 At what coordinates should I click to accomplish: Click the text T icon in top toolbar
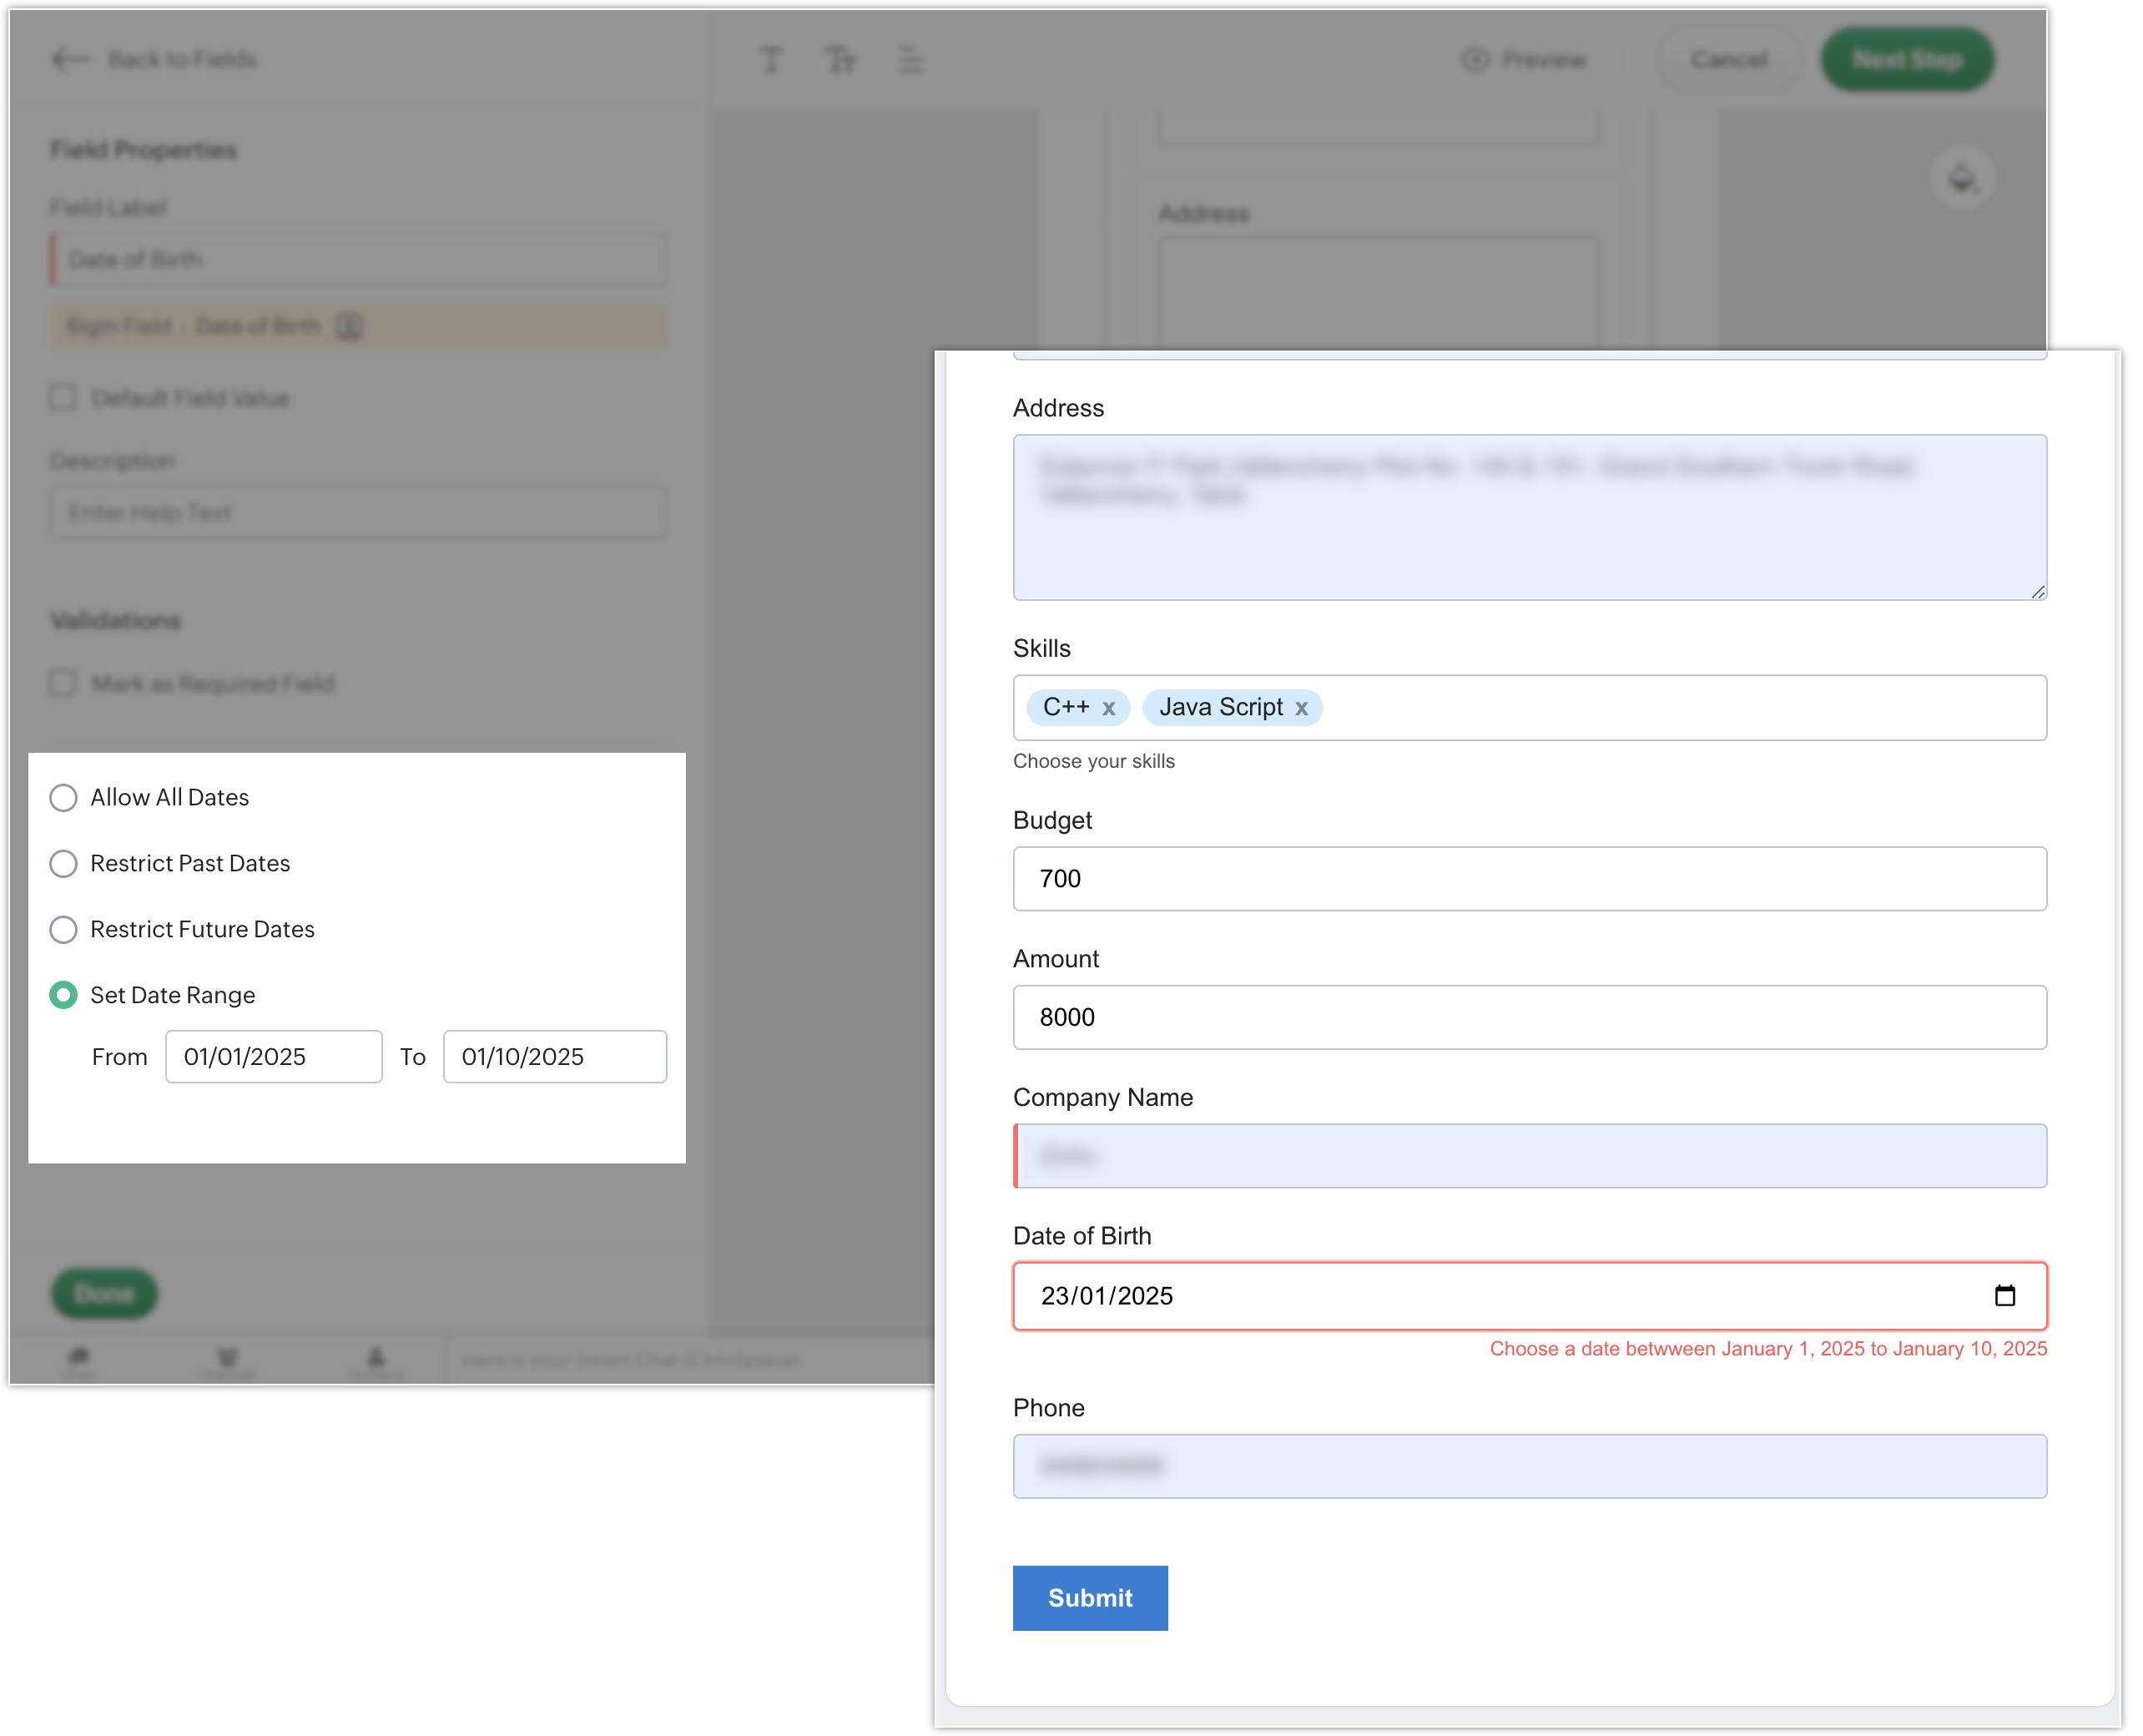click(770, 60)
